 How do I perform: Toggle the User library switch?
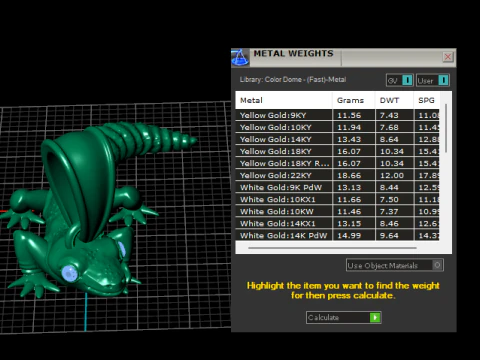pyautogui.click(x=433, y=80)
